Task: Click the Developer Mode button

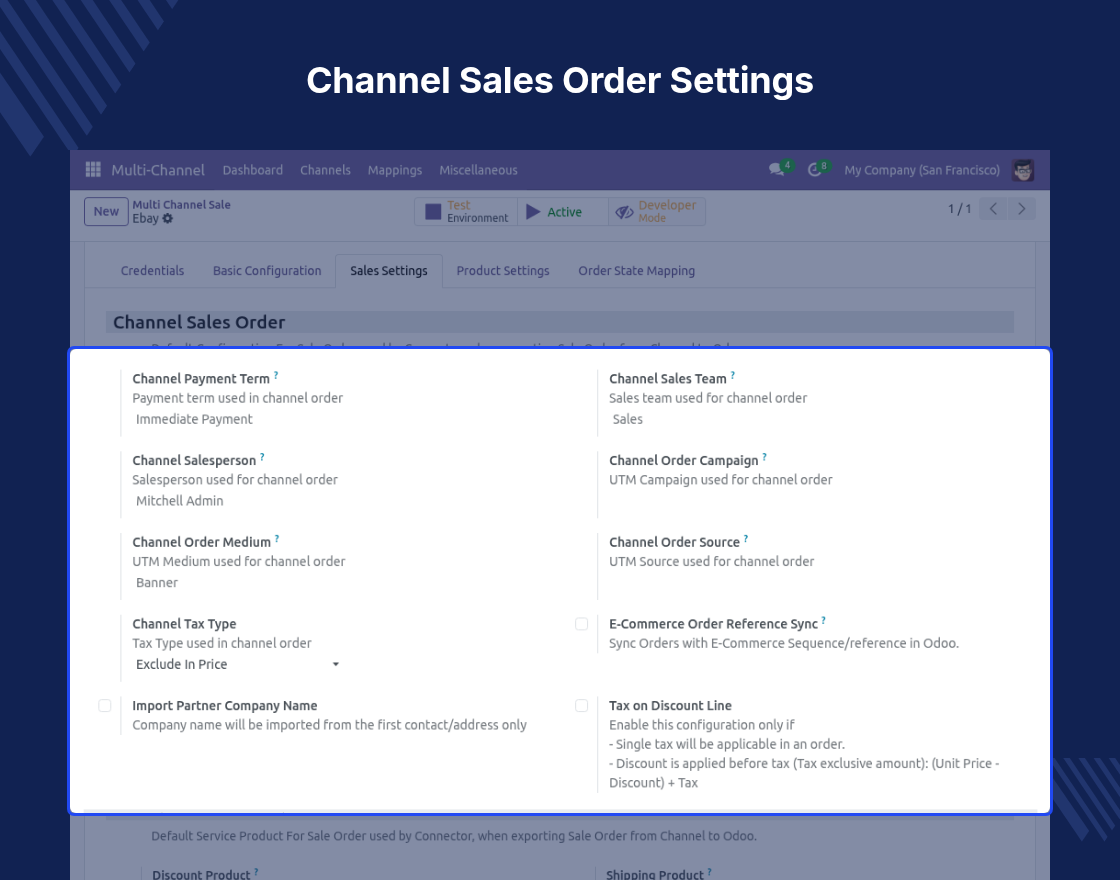Action: [x=656, y=211]
